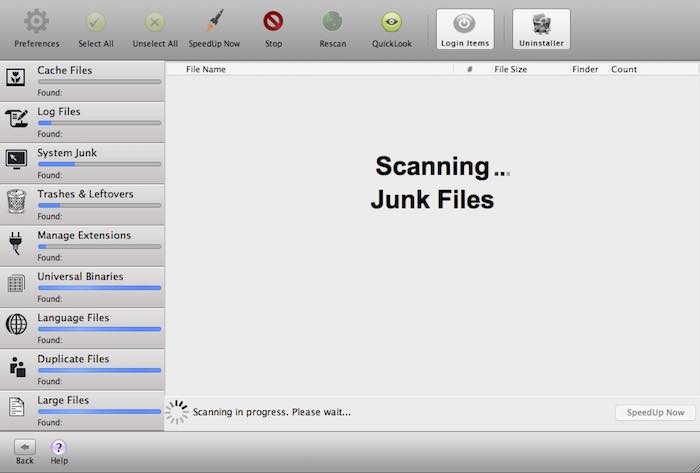Sort by # column header

click(470, 69)
